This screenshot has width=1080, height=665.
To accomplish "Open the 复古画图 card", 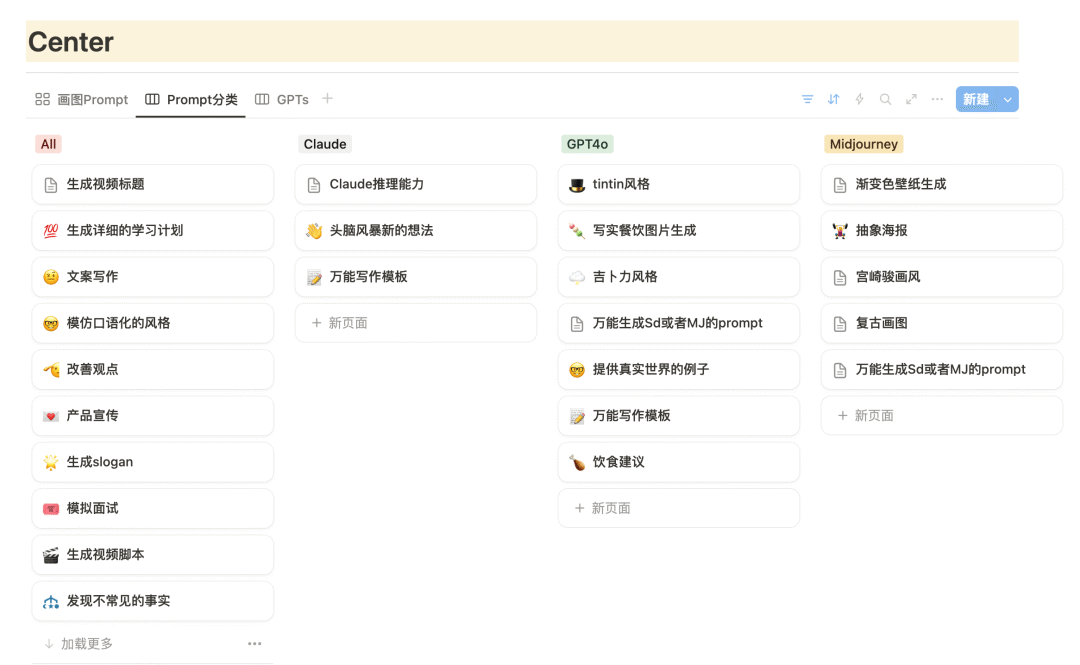I will [x=942, y=323].
